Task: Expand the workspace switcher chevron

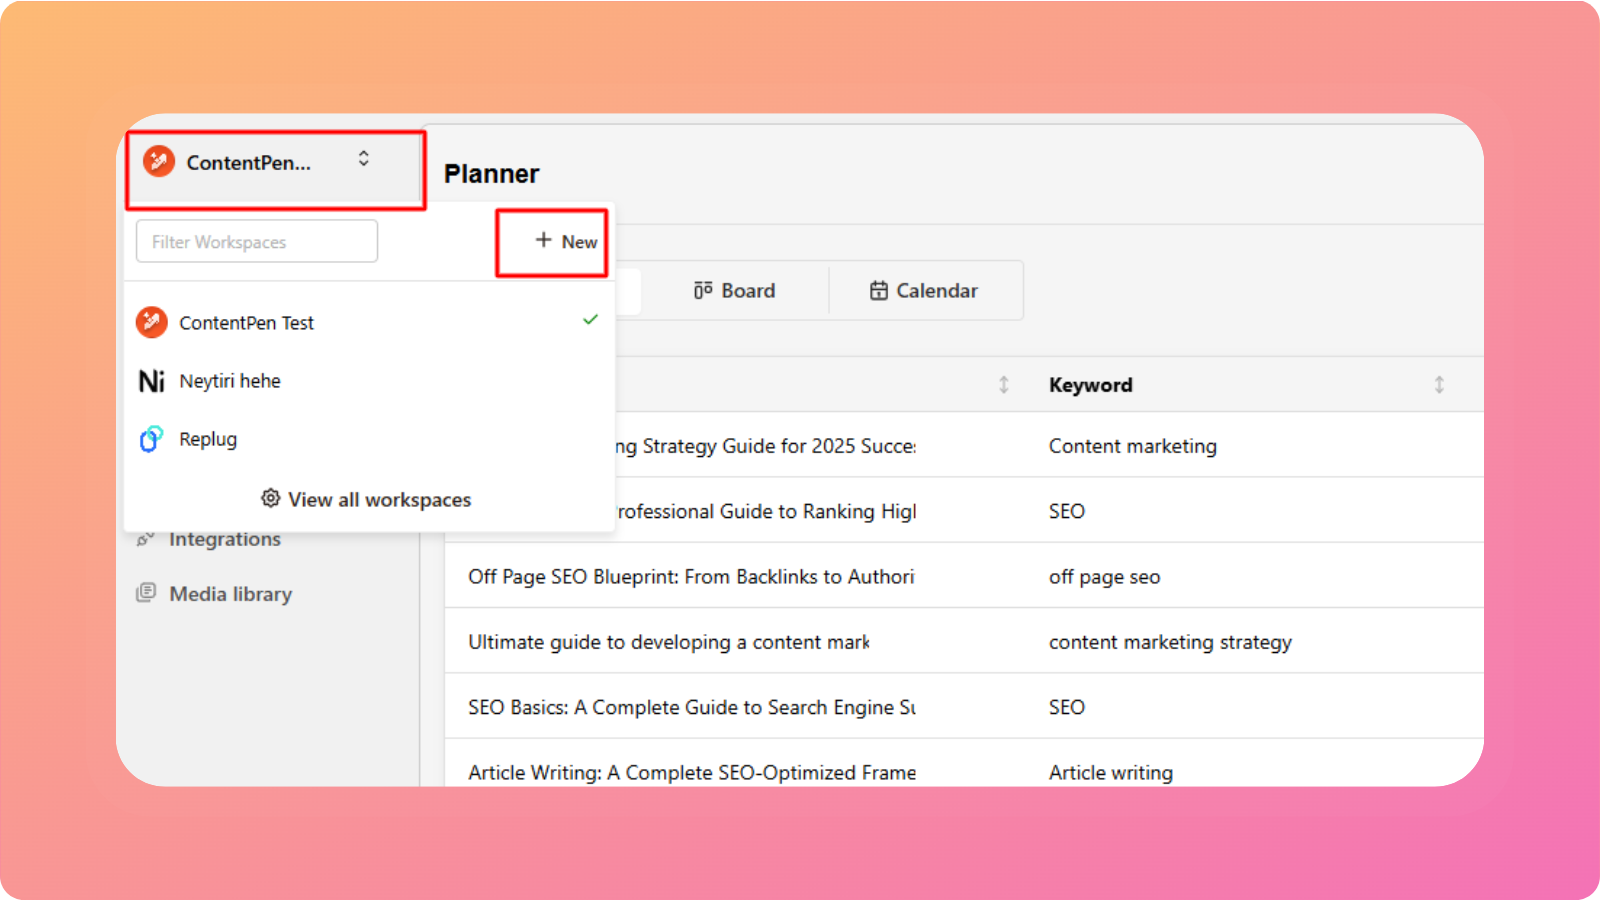Action: pos(364,159)
